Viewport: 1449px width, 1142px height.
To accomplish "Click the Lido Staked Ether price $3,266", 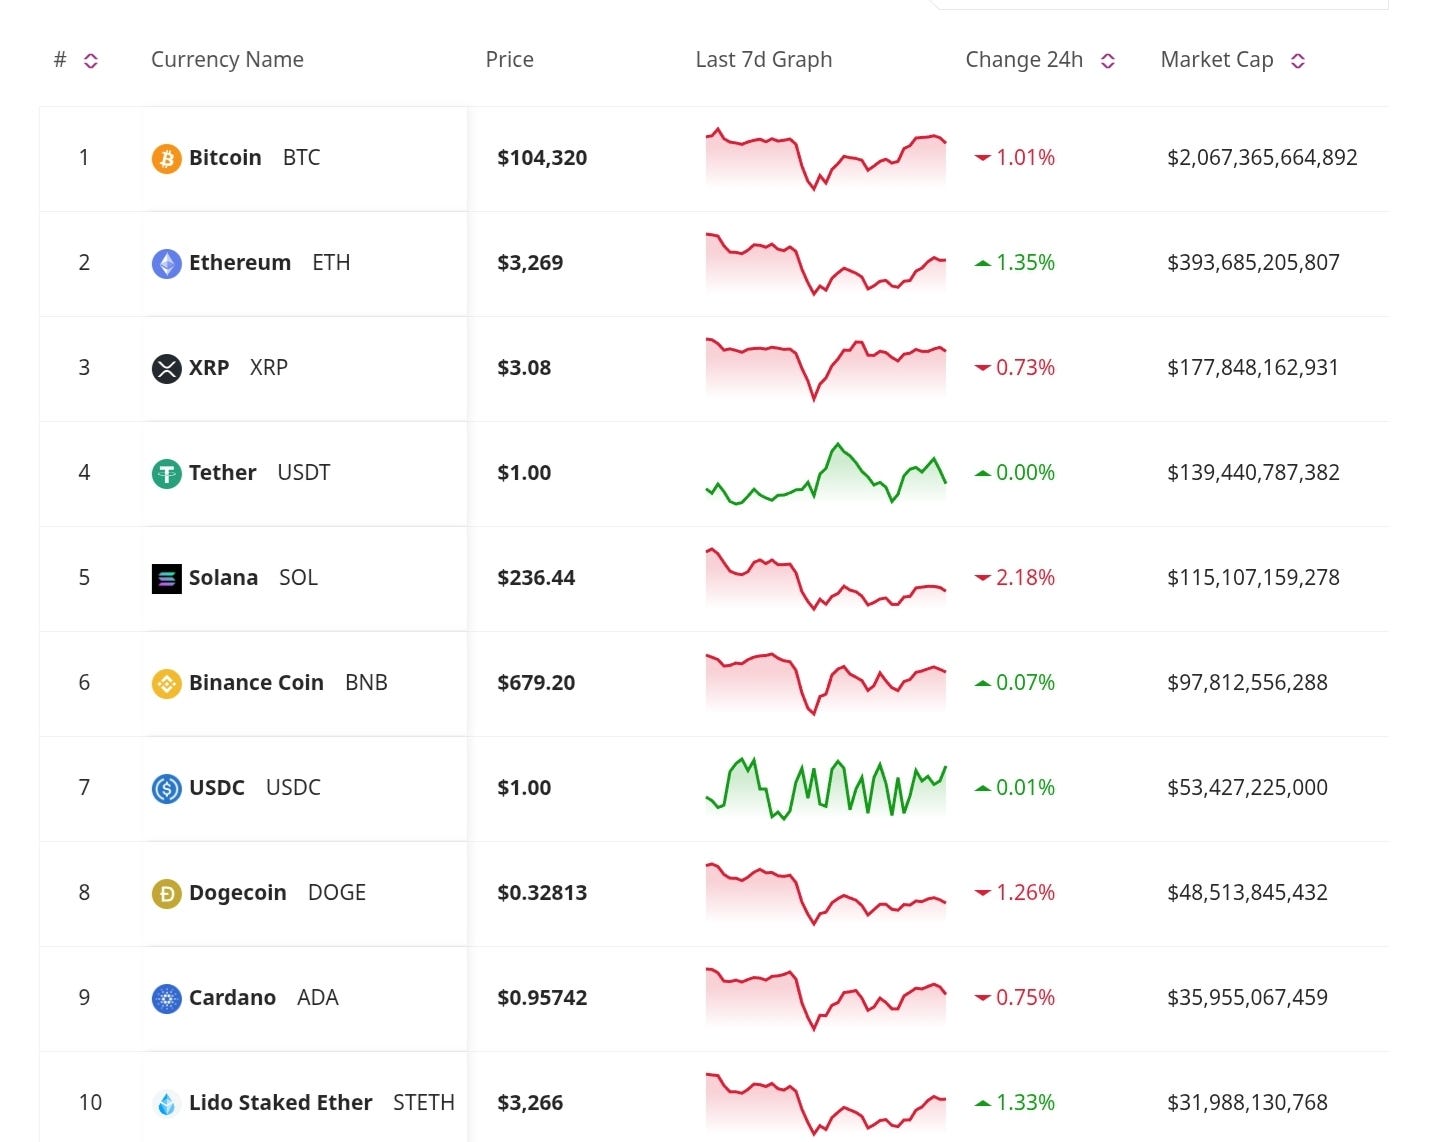I will (530, 1103).
